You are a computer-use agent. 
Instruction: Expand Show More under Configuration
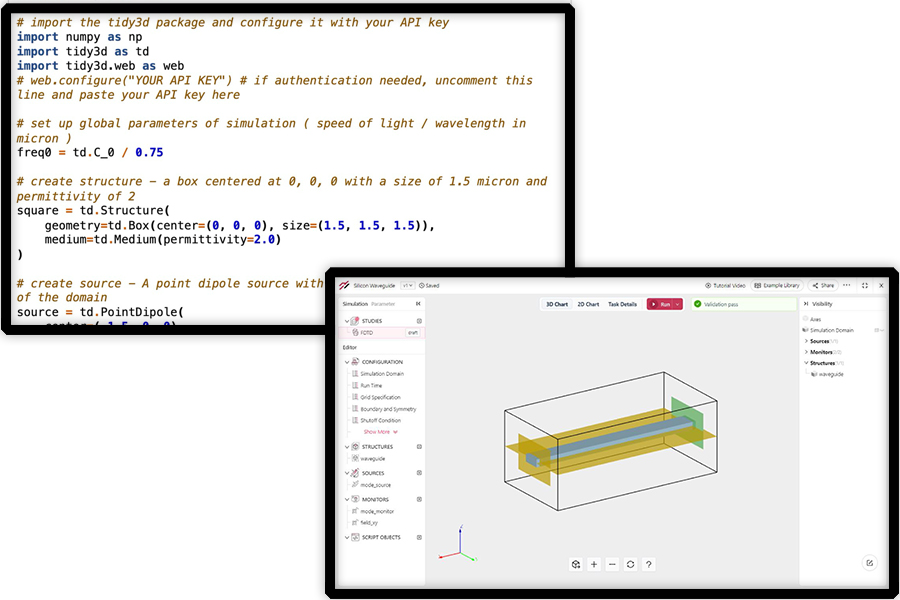(380, 432)
